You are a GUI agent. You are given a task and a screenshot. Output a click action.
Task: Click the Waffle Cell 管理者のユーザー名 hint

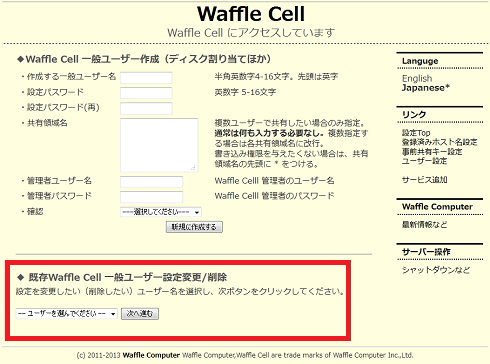tap(274, 181)
